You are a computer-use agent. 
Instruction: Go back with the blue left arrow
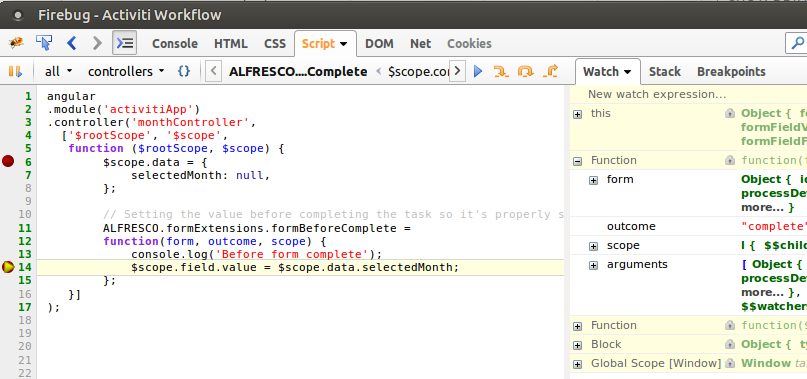coord(72,43)
